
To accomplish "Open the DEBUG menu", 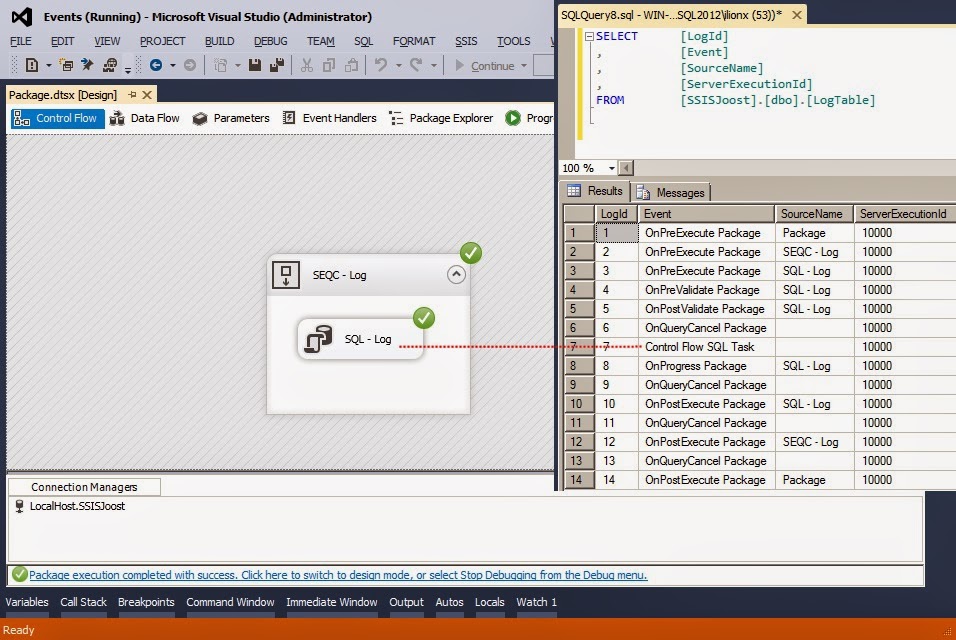I will 271,41.
